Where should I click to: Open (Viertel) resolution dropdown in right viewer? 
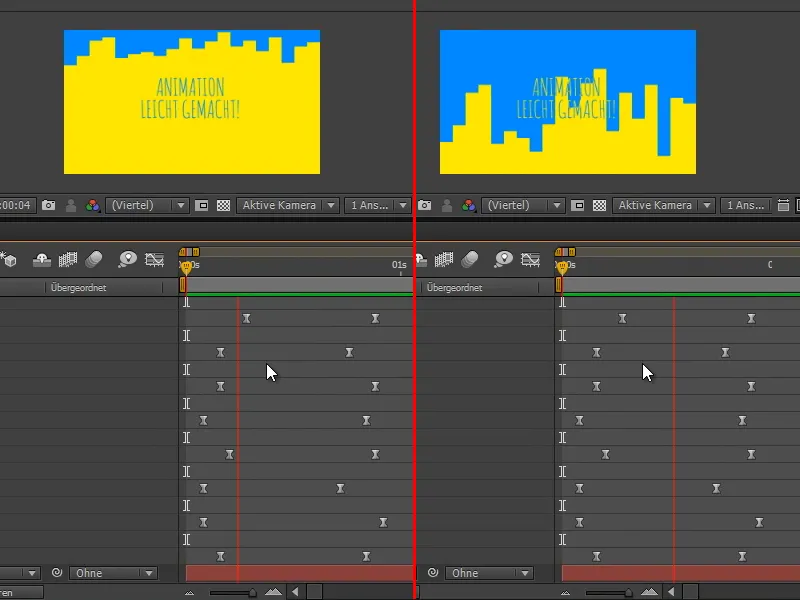[x=523, y=205]
